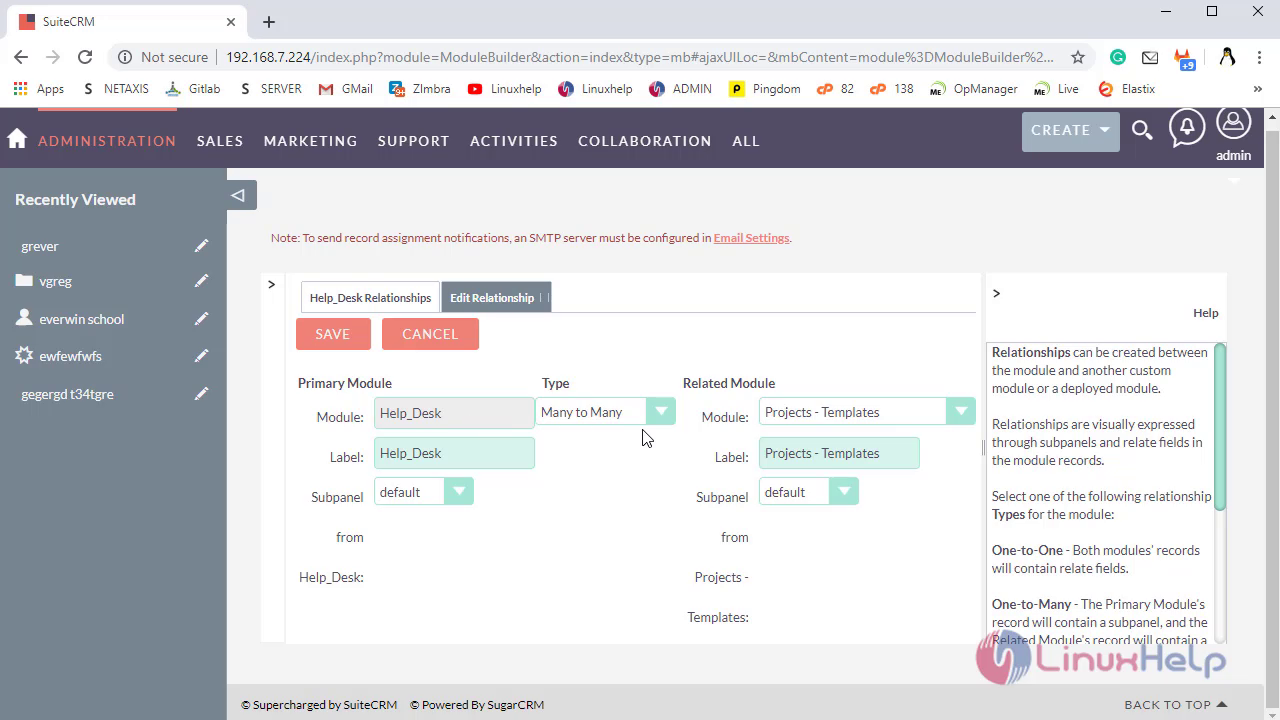Image resolution: width=1280 pixels, height=720 pixels.
Task: Collapse the sidebar with the triangle toggle
Action: (x=238, y=195)
